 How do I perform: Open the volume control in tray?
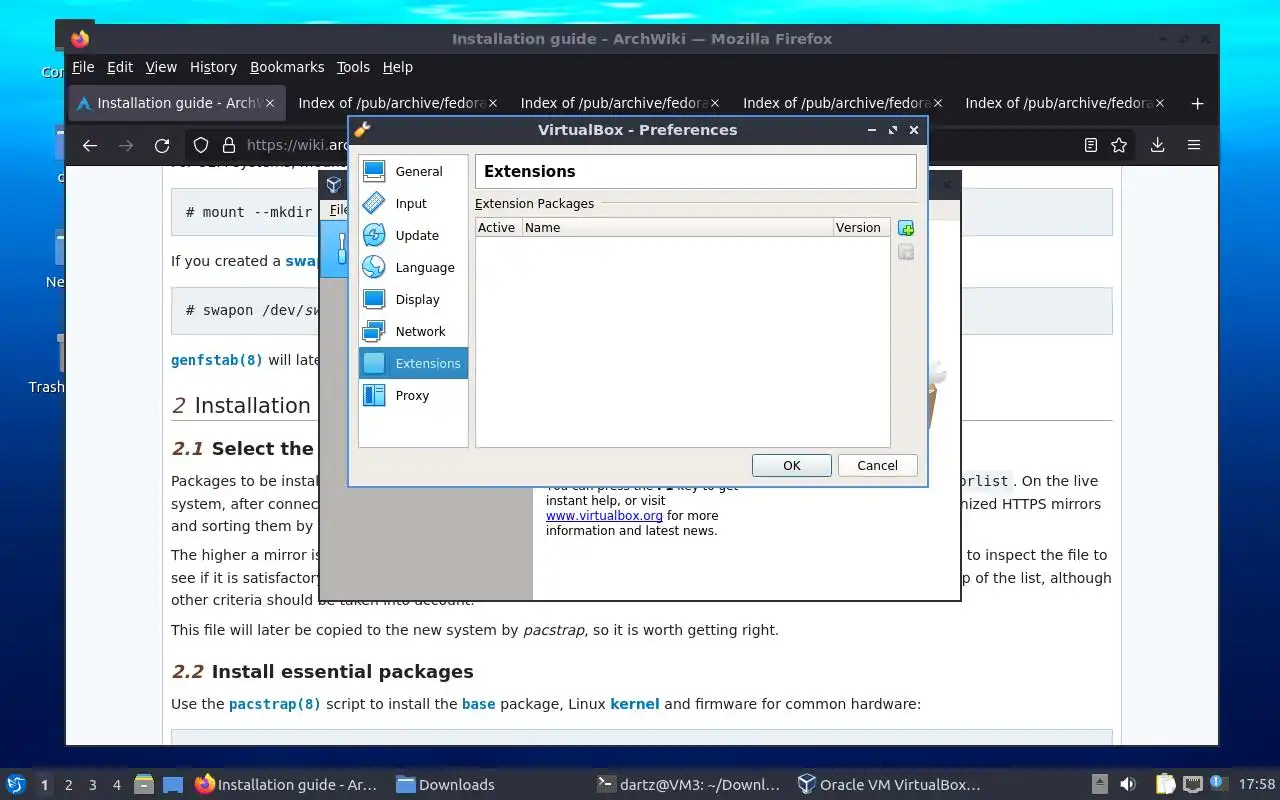click(x=1128, y=785)
